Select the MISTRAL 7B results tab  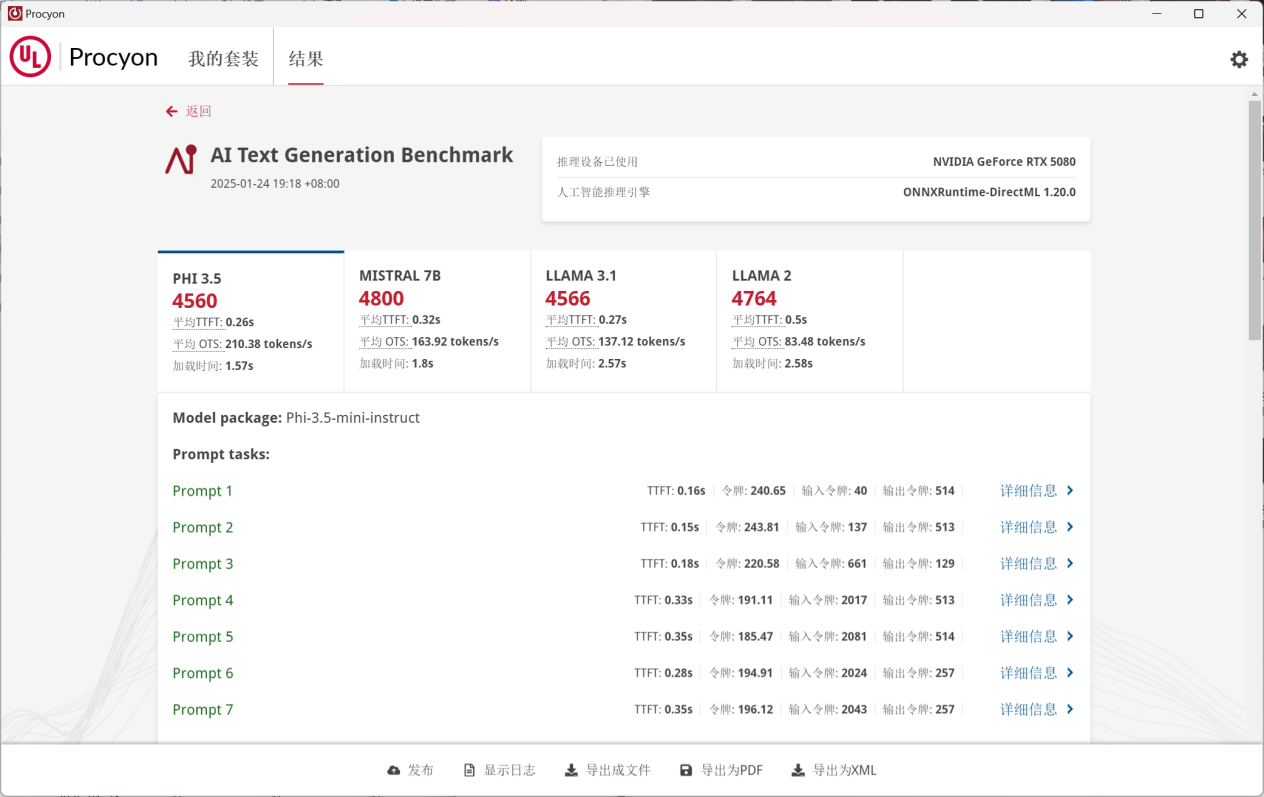coord(436,320)
